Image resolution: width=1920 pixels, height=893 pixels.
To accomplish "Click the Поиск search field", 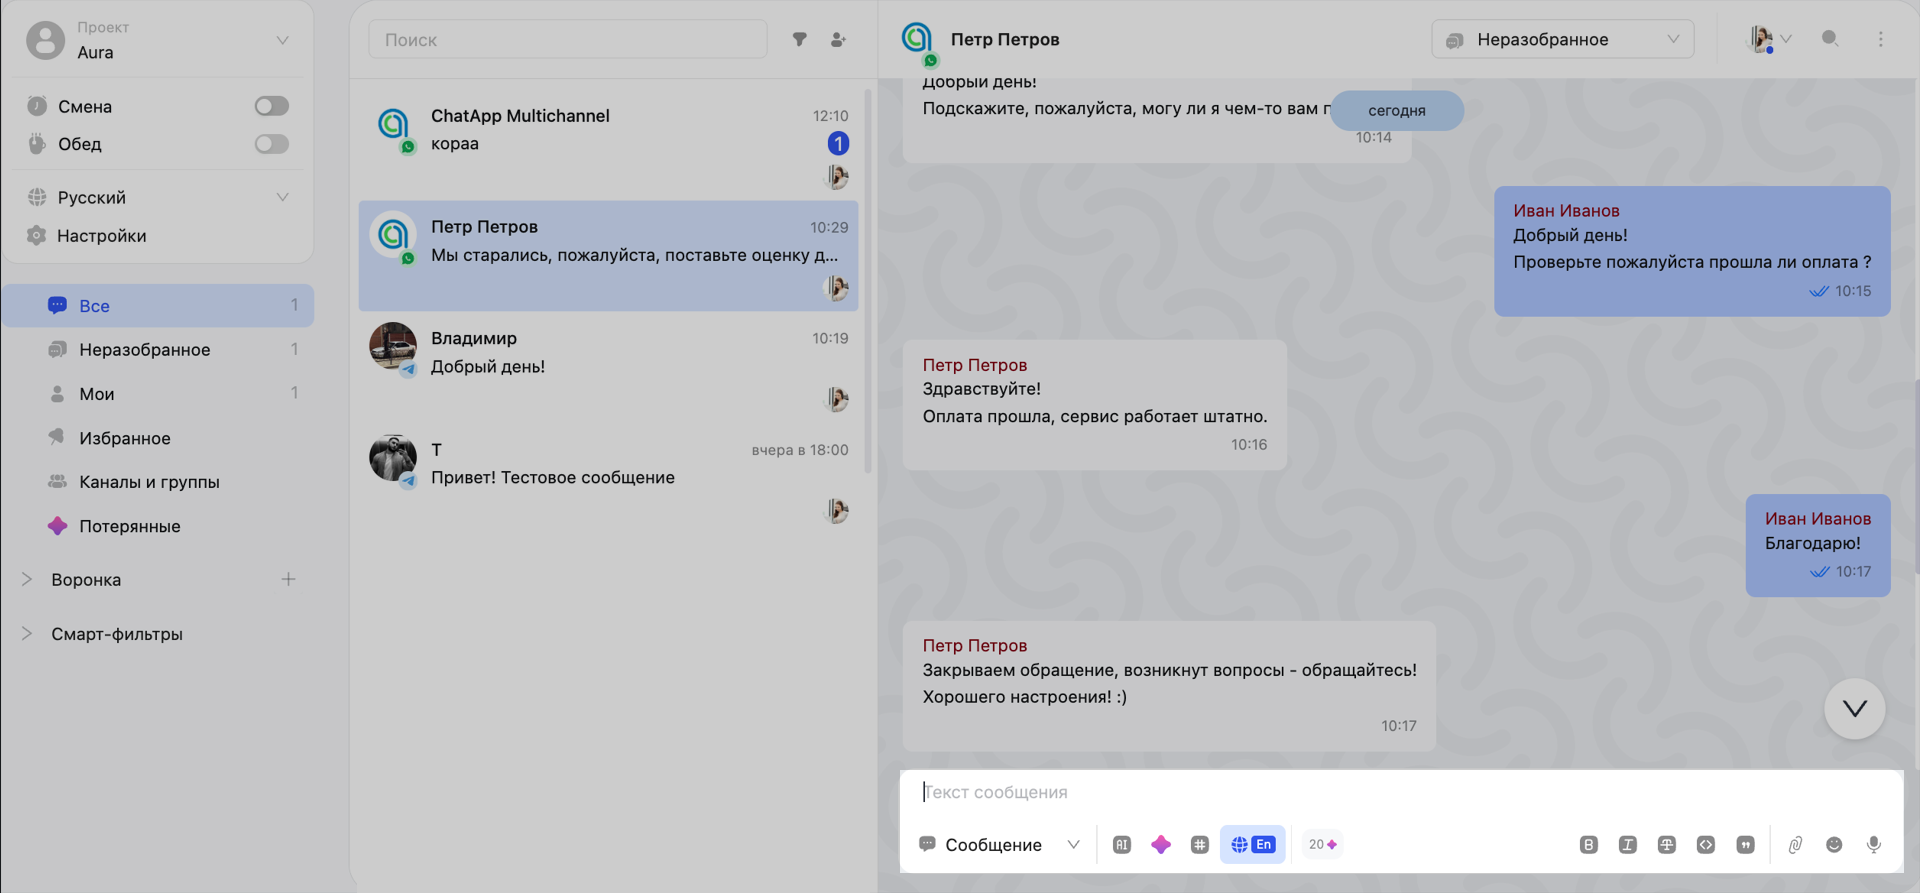I will point(567,40).
